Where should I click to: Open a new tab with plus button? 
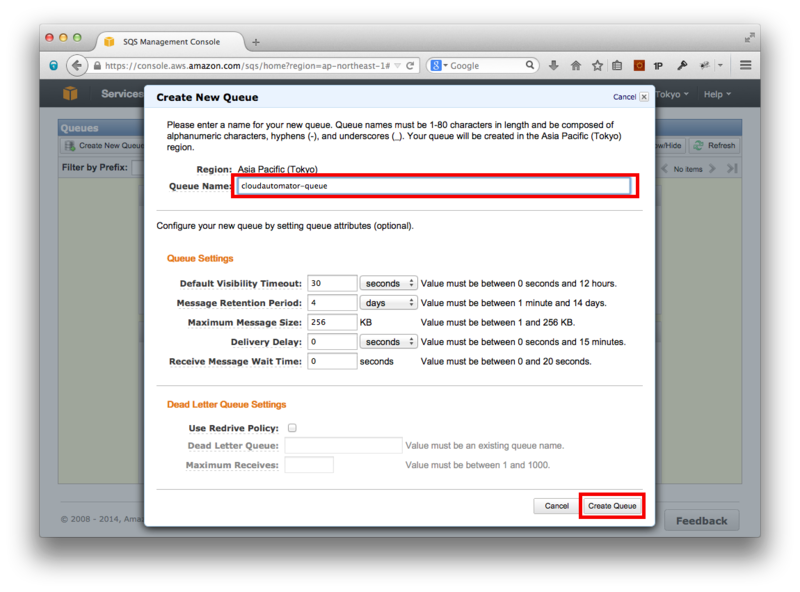pos(256,42)
